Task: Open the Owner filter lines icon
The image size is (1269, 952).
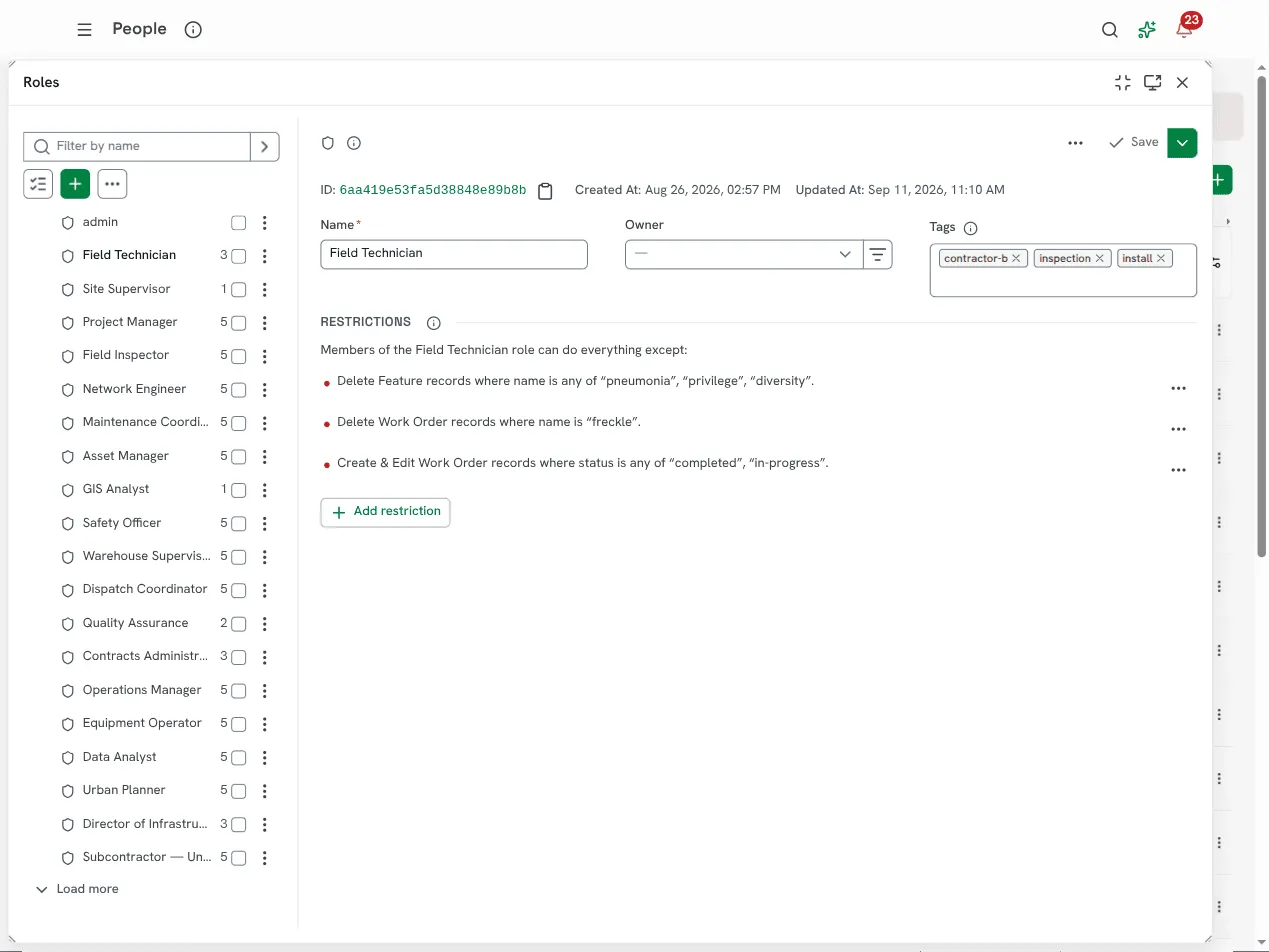Action: tap(877, 255)
